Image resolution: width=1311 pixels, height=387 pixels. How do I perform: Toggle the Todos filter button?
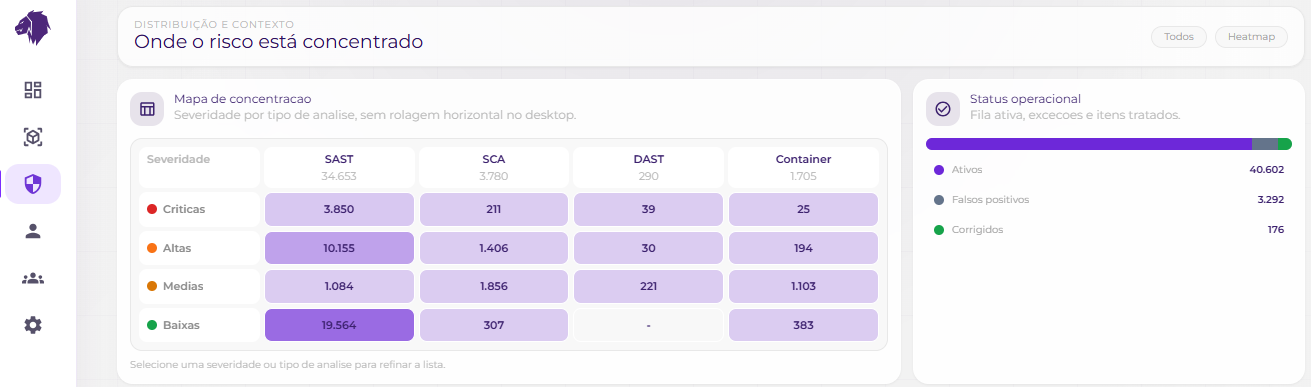(x=1179, y=37)
